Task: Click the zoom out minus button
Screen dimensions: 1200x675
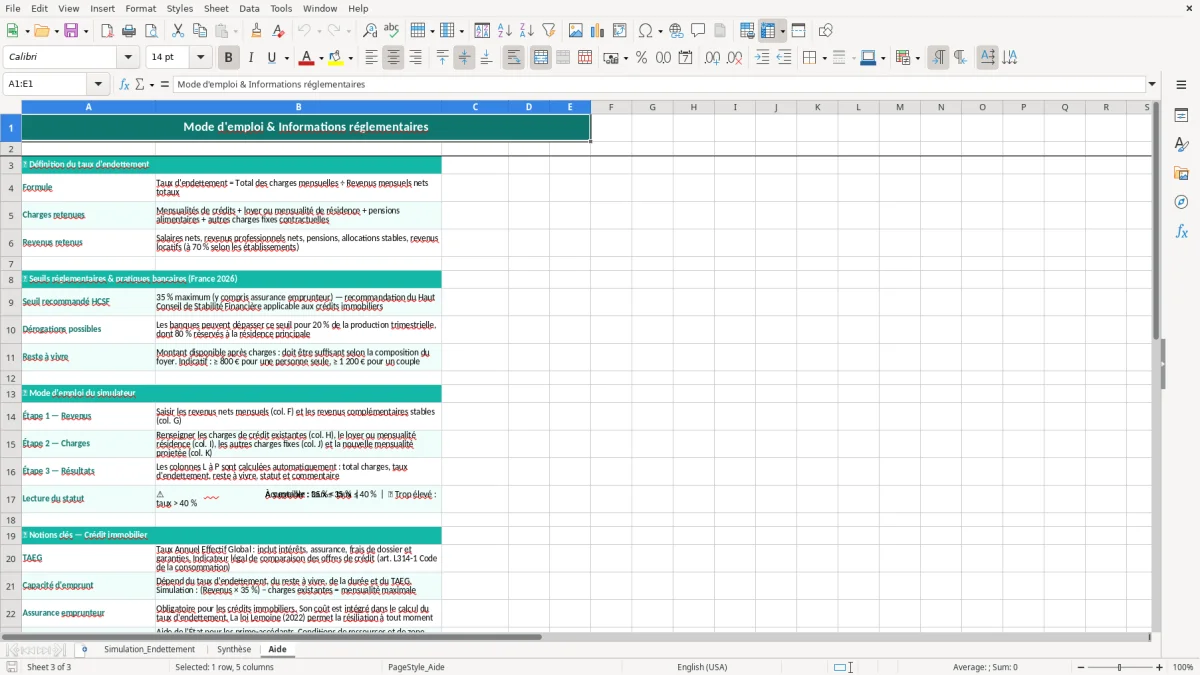Action: click(x=1081, y=667)
